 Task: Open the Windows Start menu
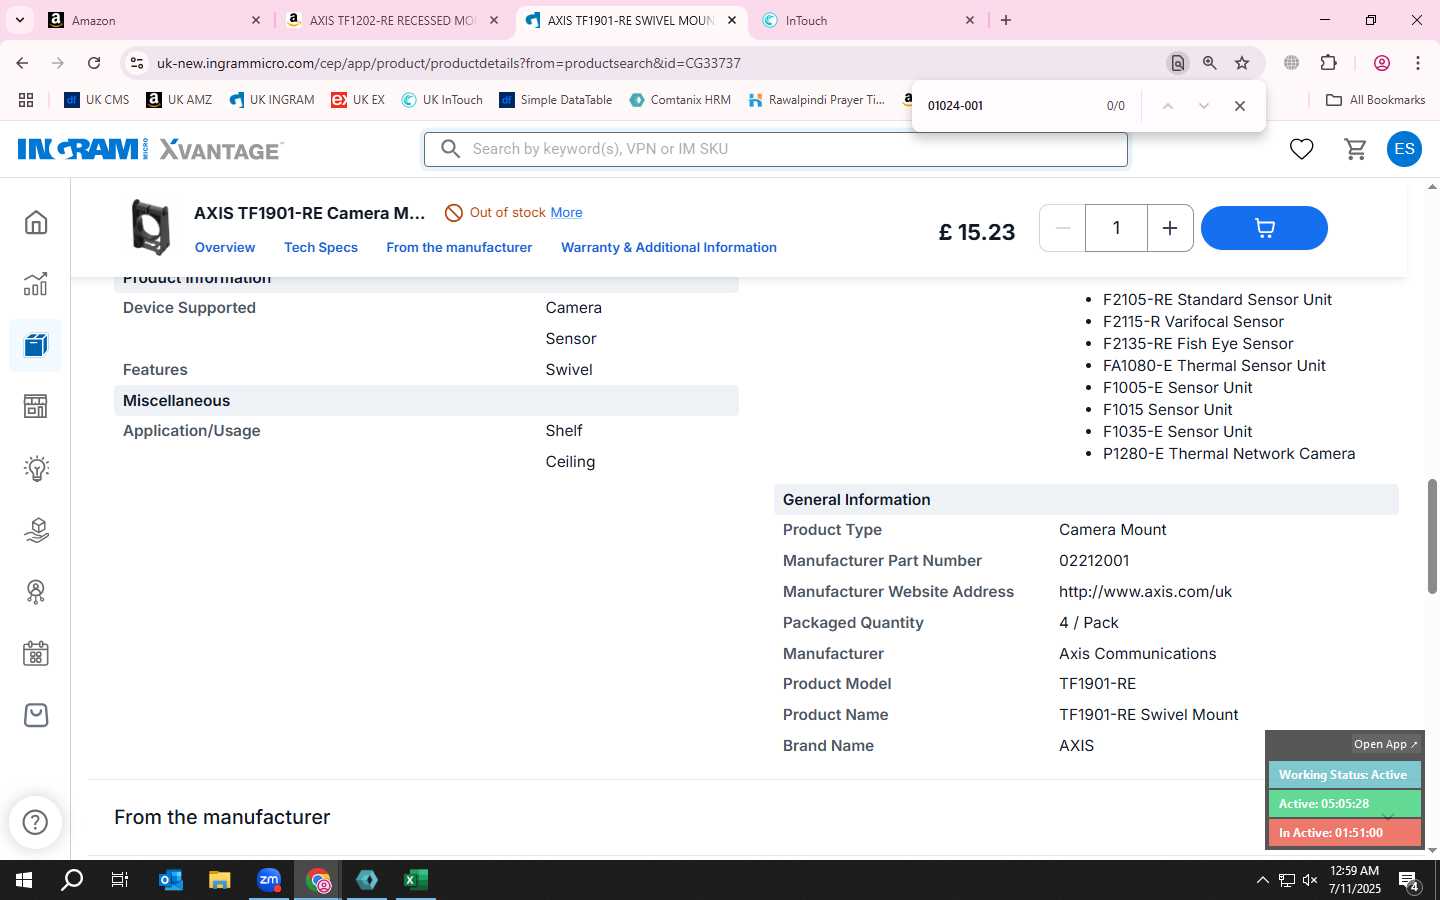click(x=24, y=880)
